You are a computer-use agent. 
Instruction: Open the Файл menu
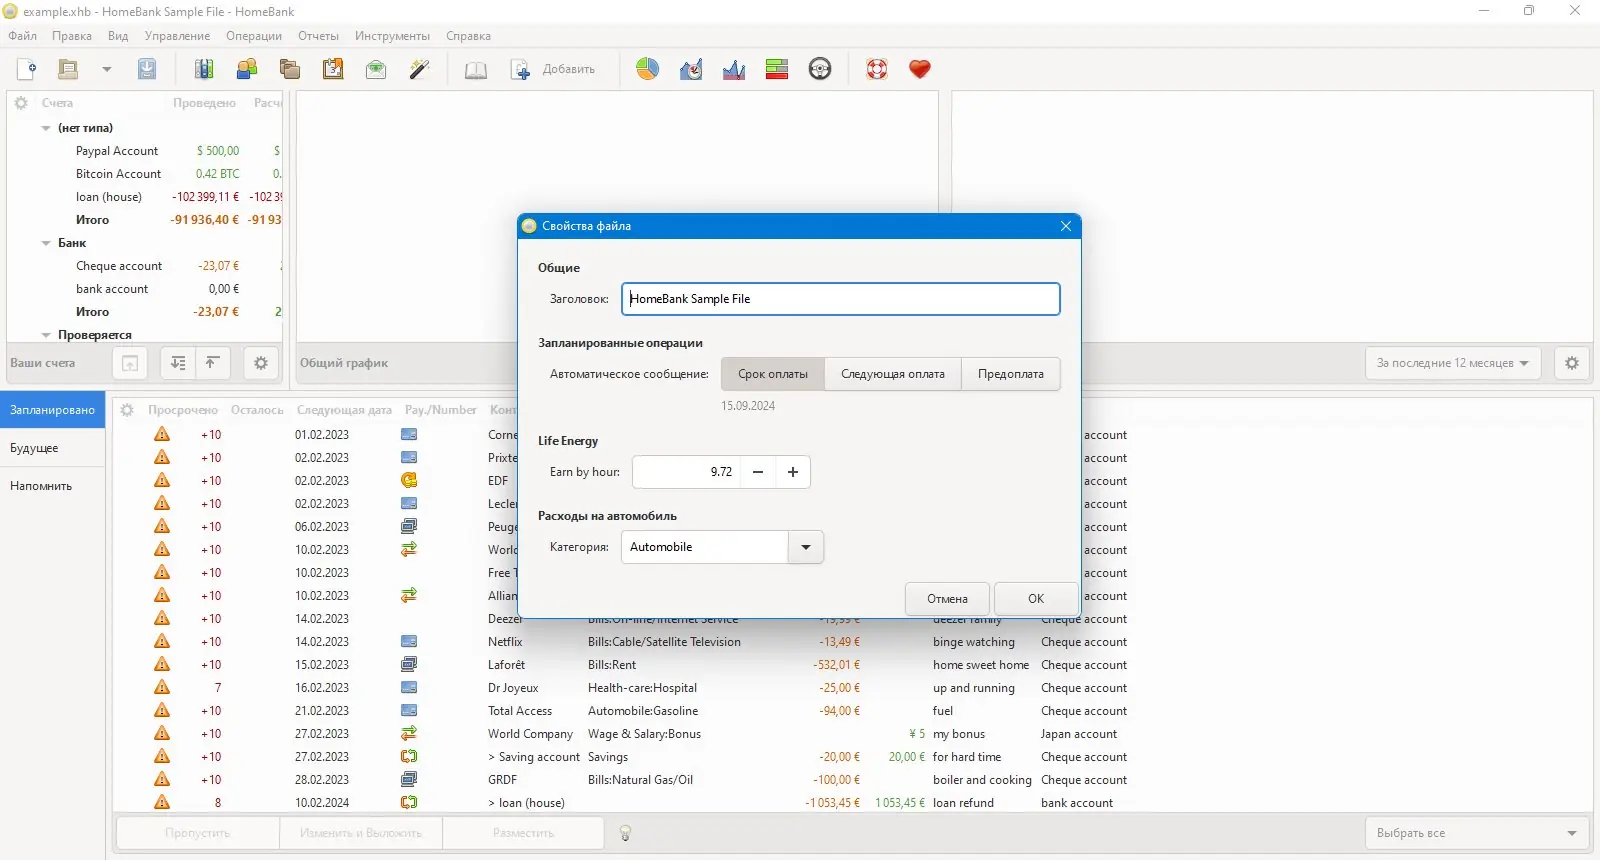pyautogui.click(x=23, y=36)
